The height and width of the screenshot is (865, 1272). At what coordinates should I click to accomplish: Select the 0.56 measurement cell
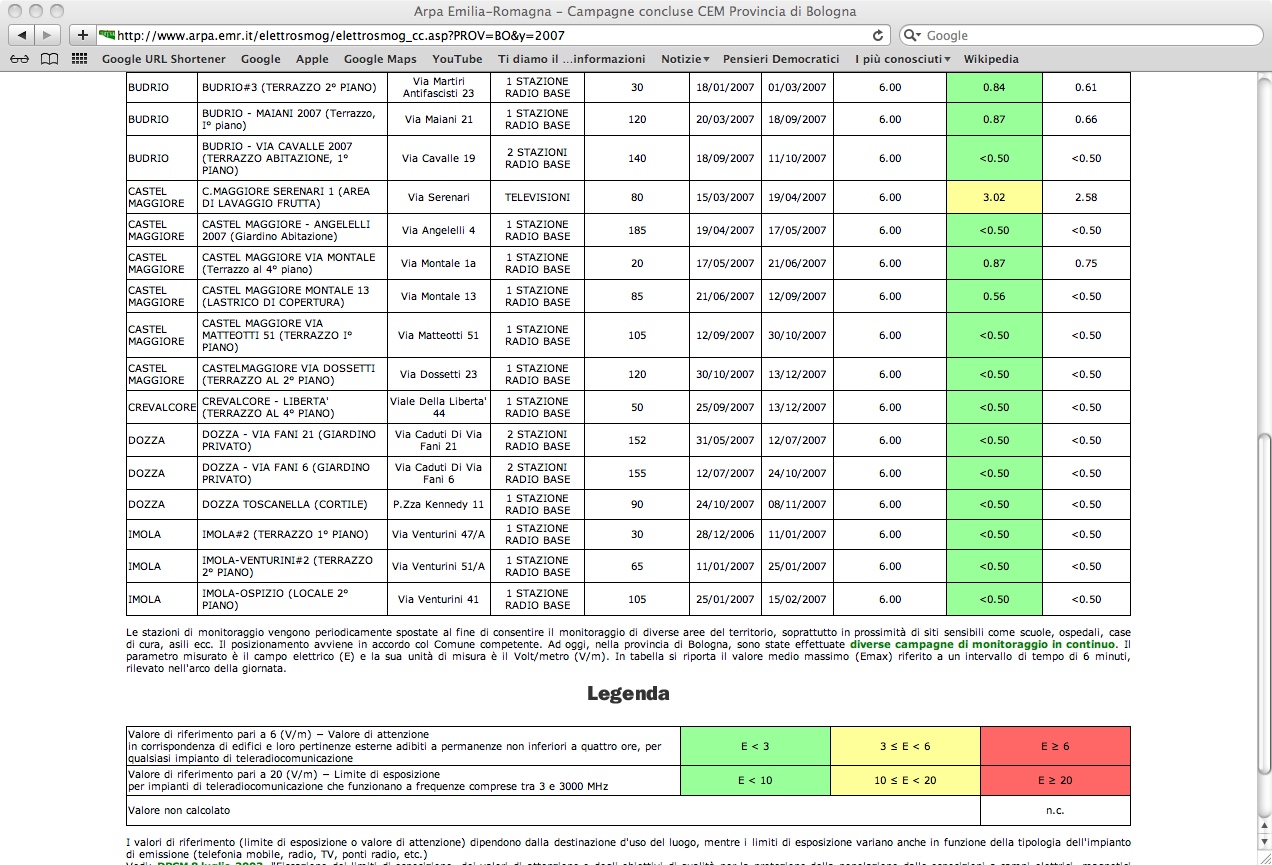click(994, 296)
